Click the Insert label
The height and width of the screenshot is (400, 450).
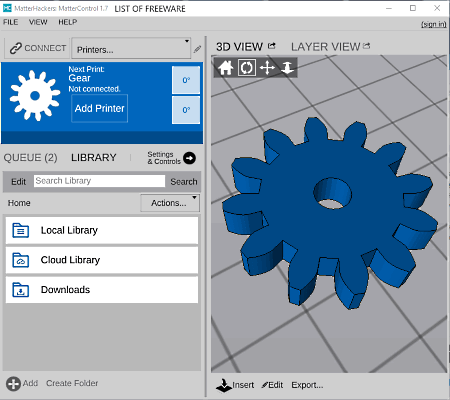(x=243, y=385)
